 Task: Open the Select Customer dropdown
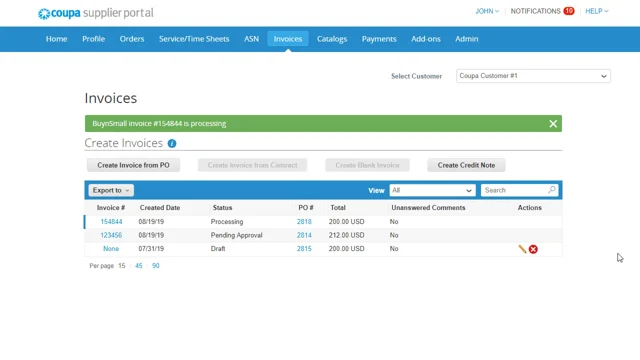[x=533, y=76]
